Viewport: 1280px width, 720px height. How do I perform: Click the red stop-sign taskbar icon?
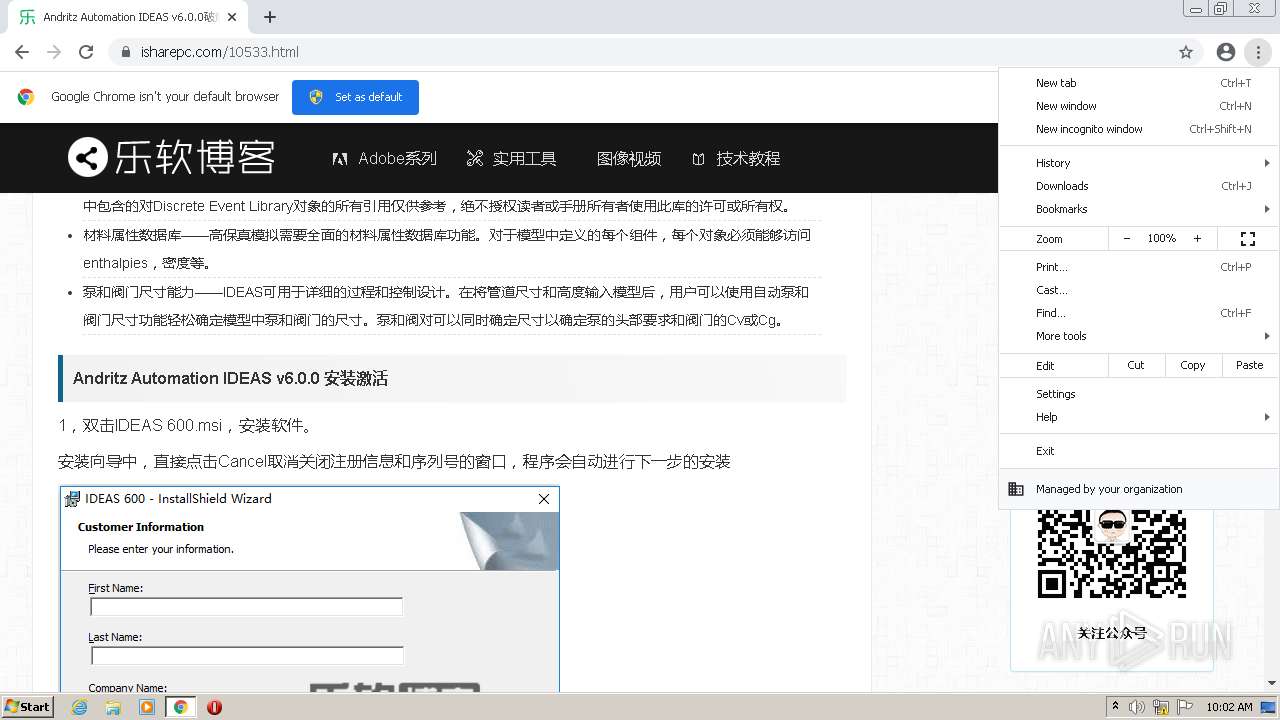[214, 707]
